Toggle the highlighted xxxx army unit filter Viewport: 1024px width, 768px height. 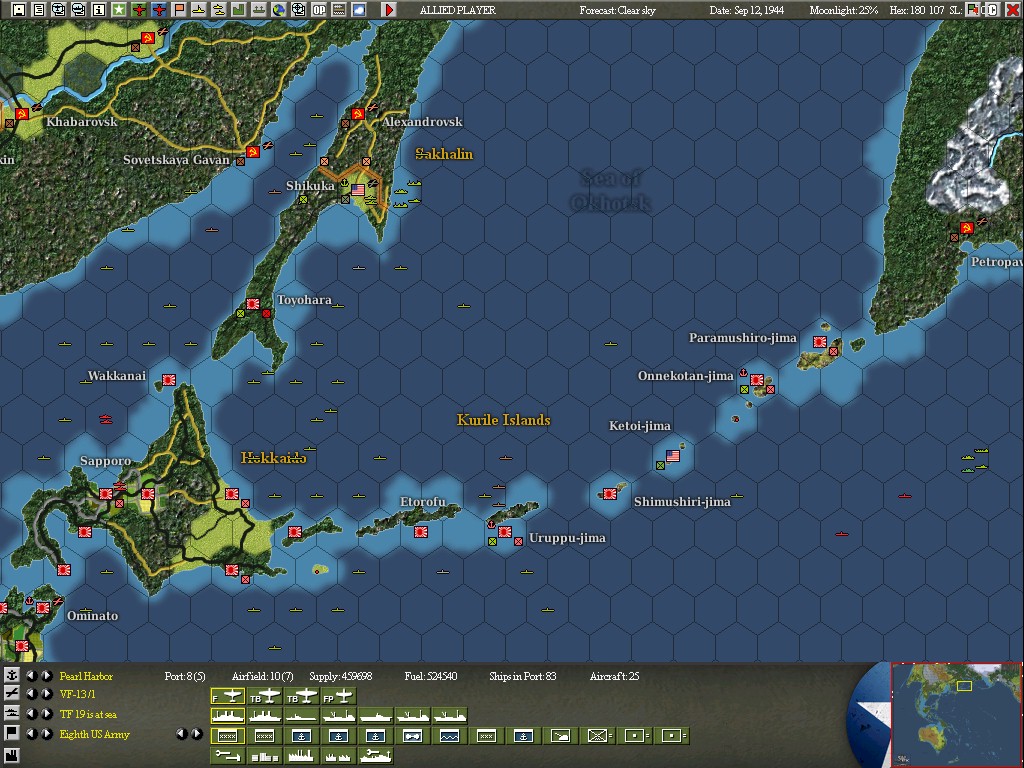point(227,736)
